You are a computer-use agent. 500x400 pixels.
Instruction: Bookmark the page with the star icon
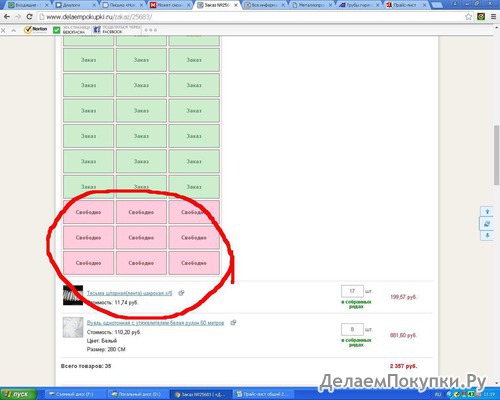pos(468,17)
